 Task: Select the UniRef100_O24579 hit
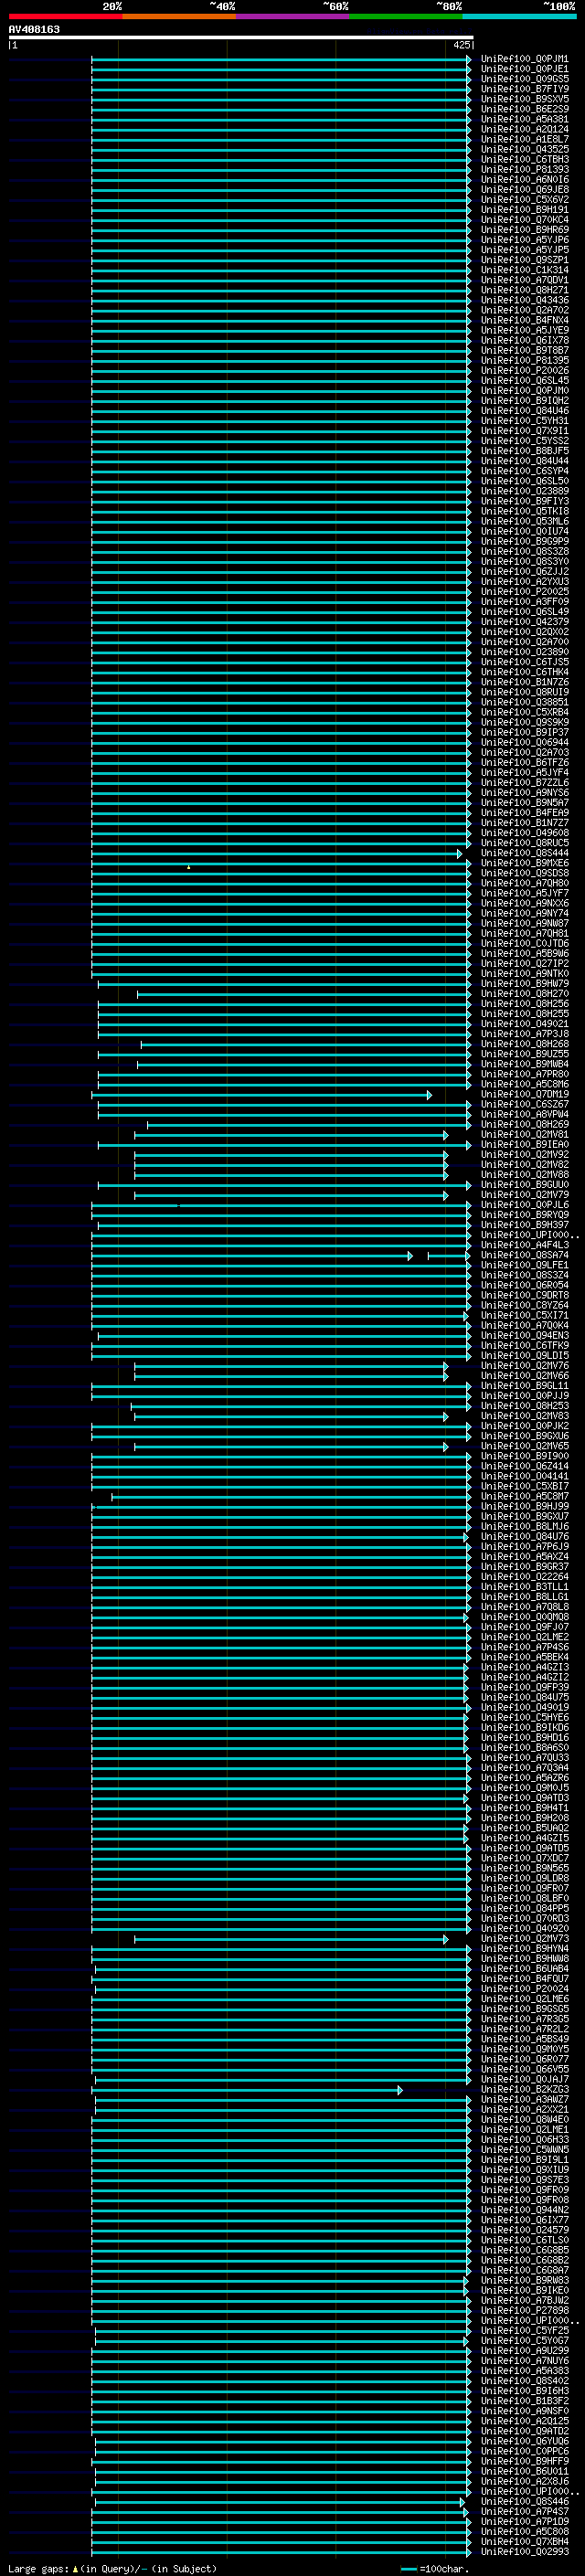point(525,2229)
